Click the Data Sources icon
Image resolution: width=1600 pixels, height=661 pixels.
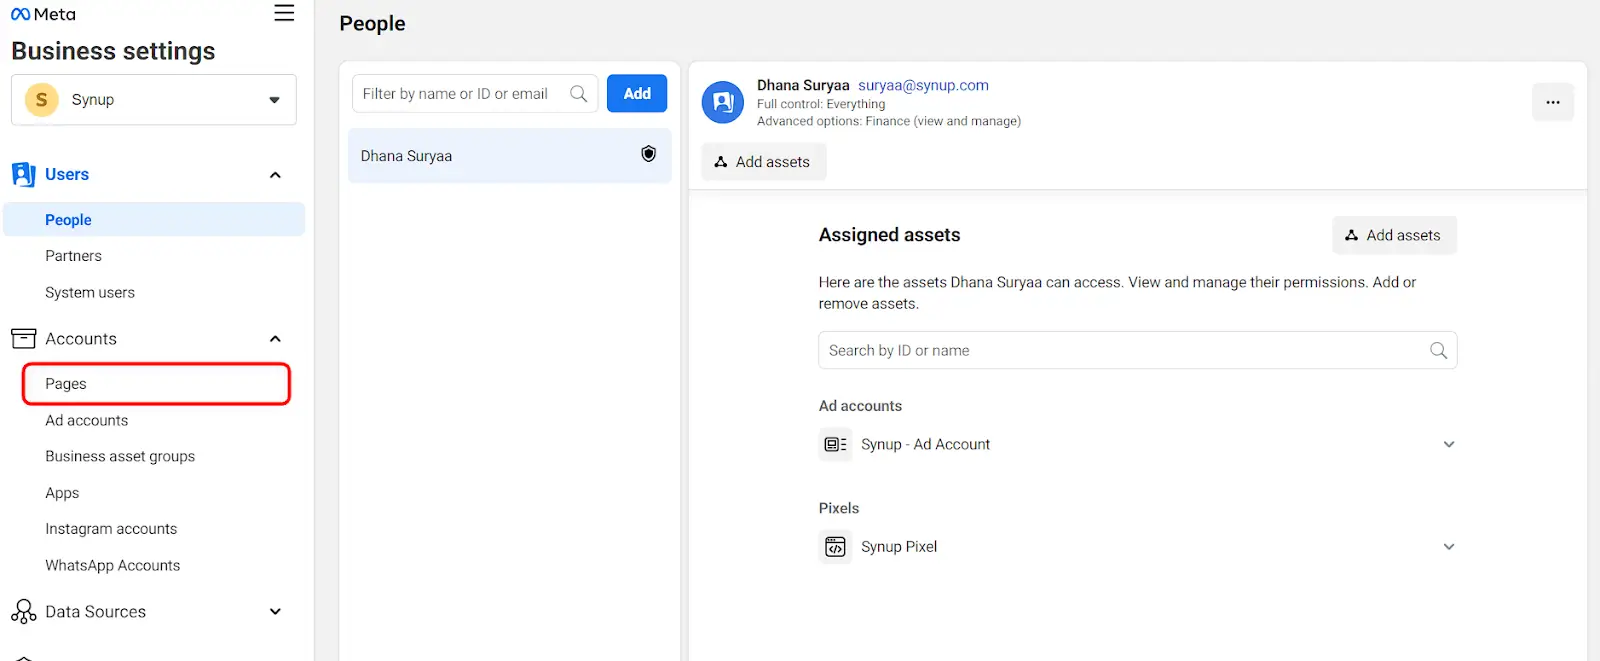(23, 612)
